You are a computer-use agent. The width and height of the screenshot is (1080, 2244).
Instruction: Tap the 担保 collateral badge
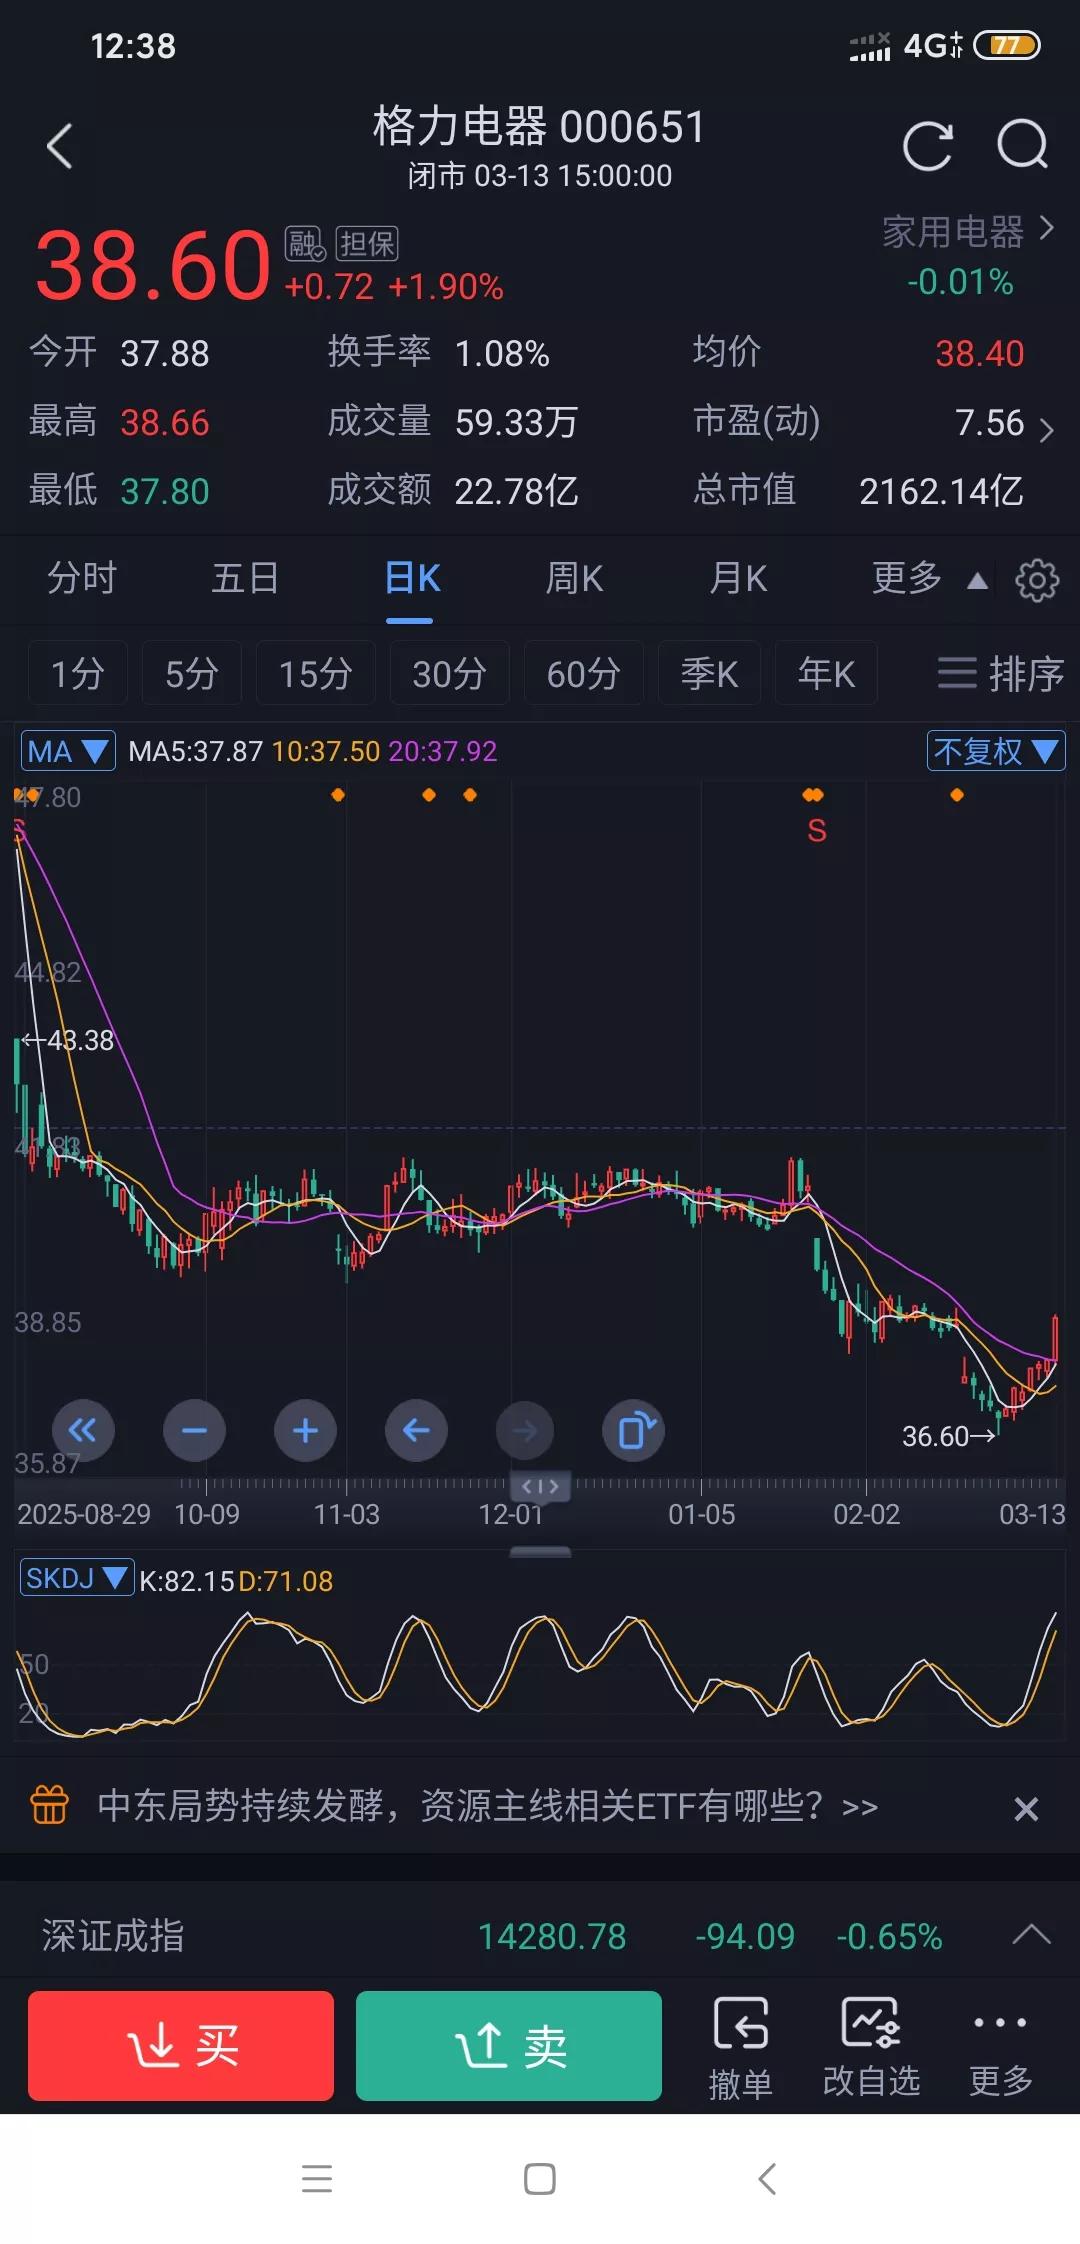pos(367,243)
